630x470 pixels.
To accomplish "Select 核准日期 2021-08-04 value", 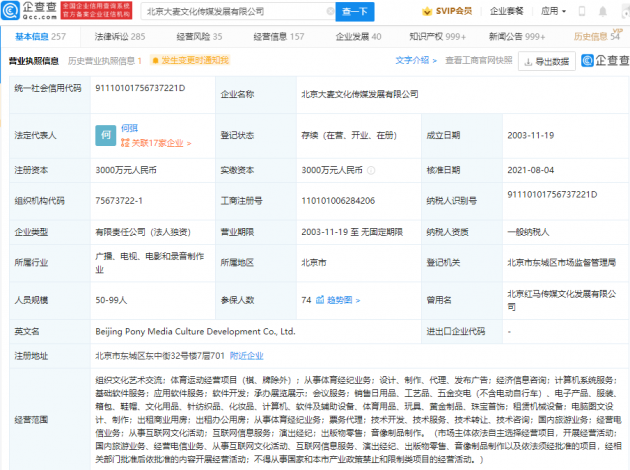I will point(531,170).
